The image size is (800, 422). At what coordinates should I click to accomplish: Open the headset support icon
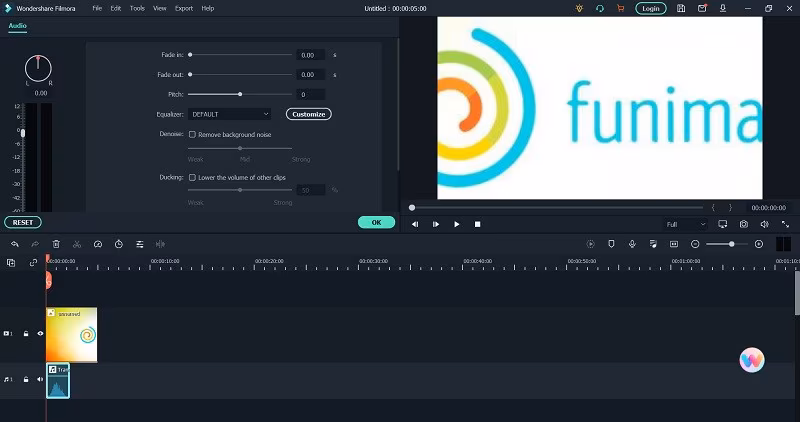(600, 8)
